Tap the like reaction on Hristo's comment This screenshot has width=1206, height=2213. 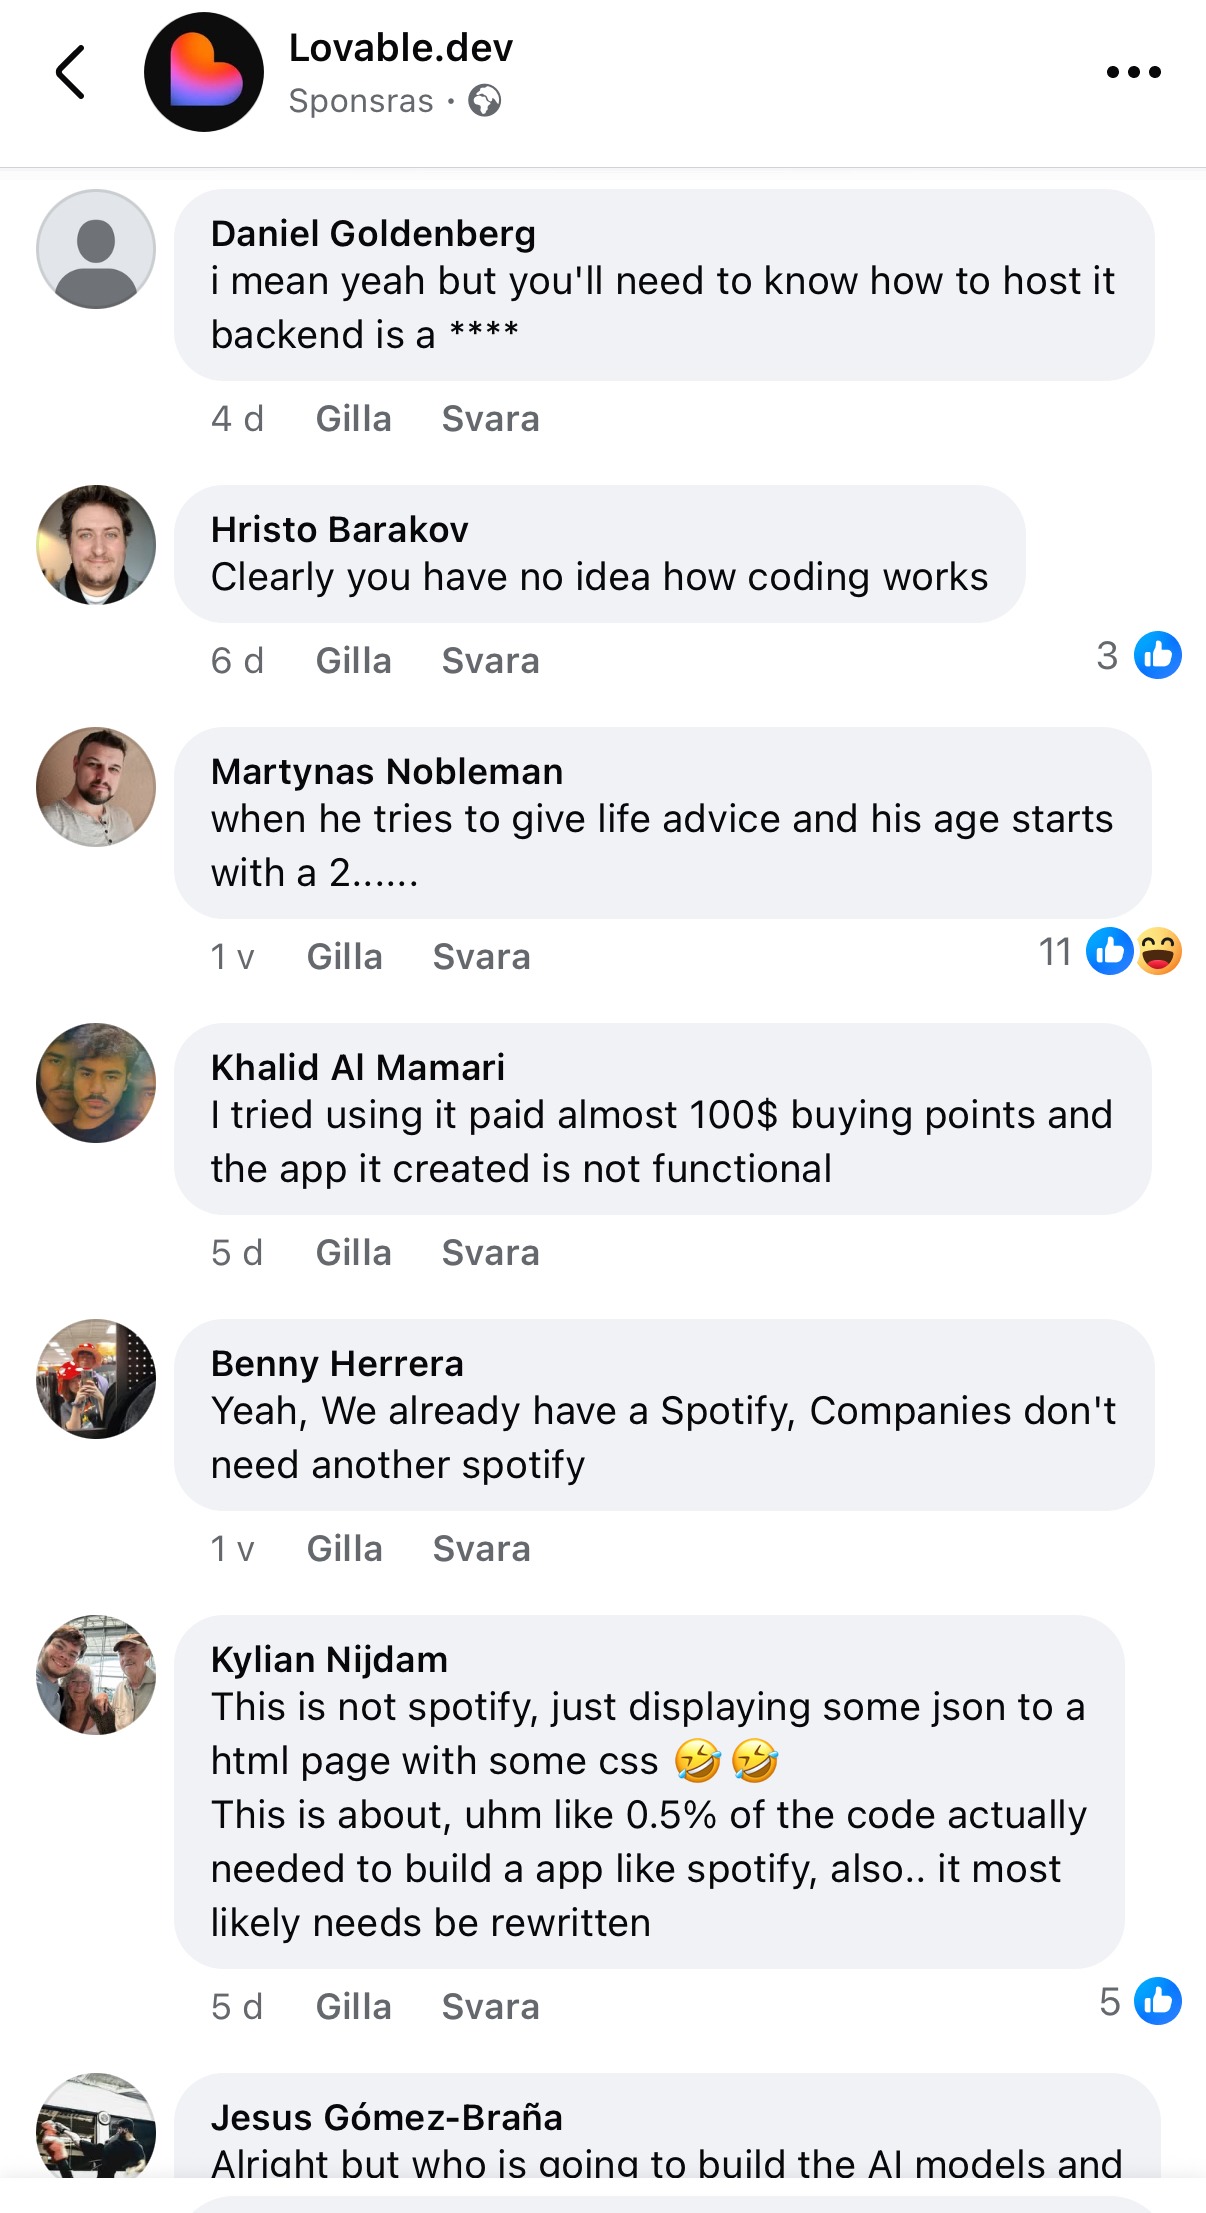1158,655
